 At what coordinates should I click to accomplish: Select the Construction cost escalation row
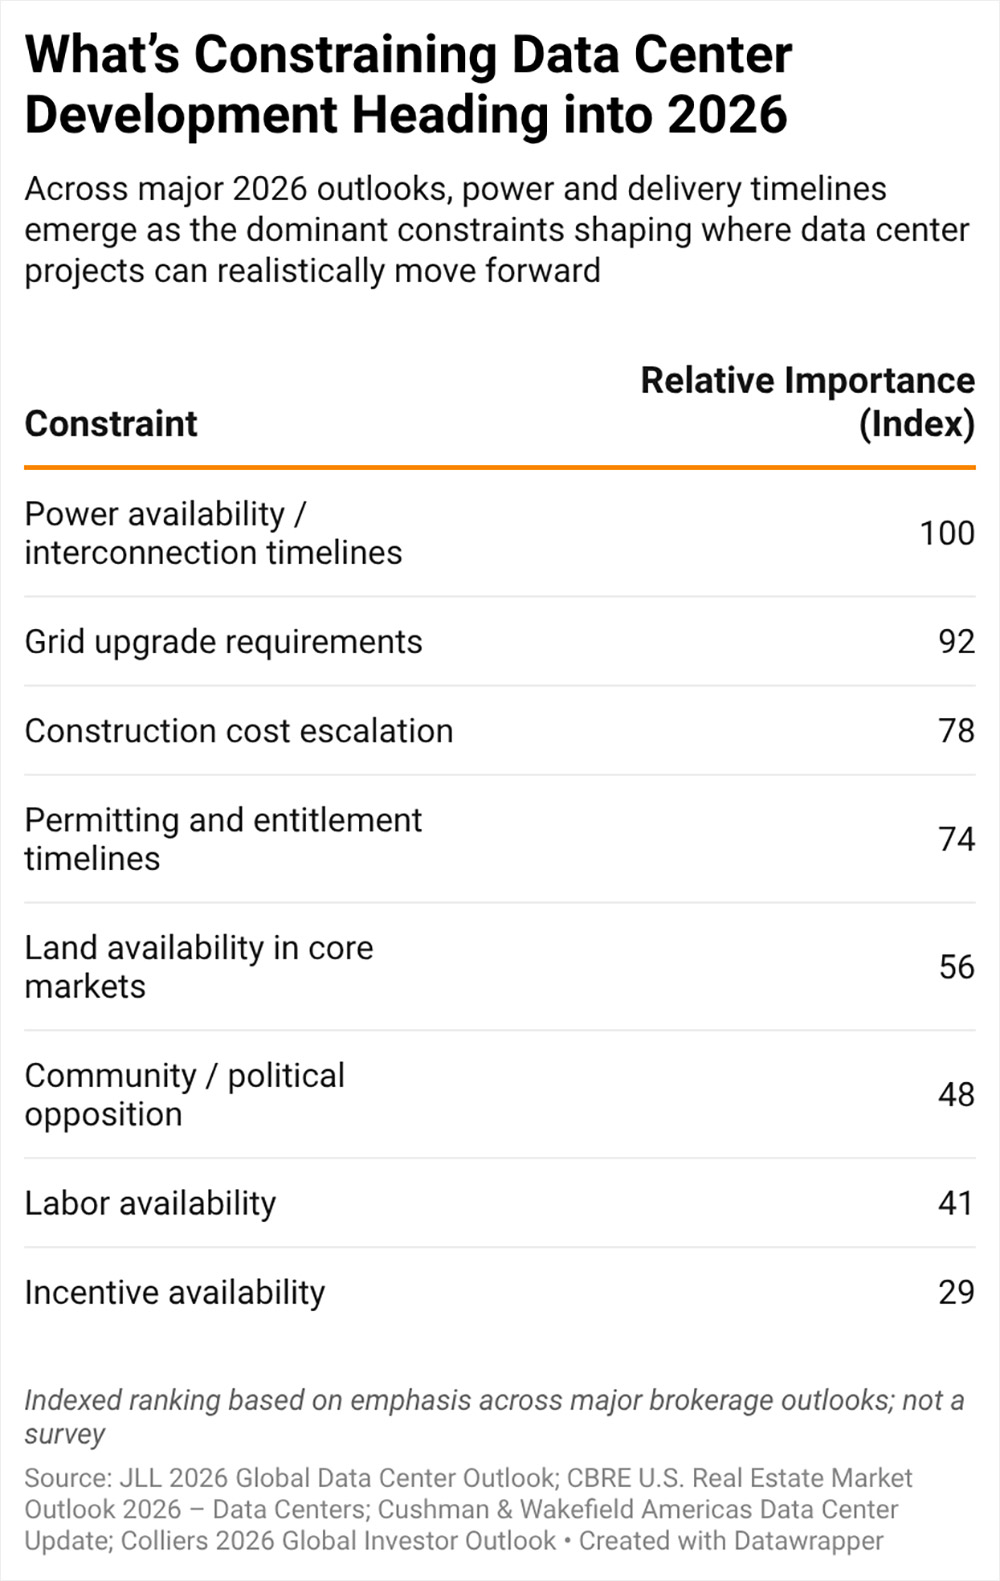tap(239, 731)
